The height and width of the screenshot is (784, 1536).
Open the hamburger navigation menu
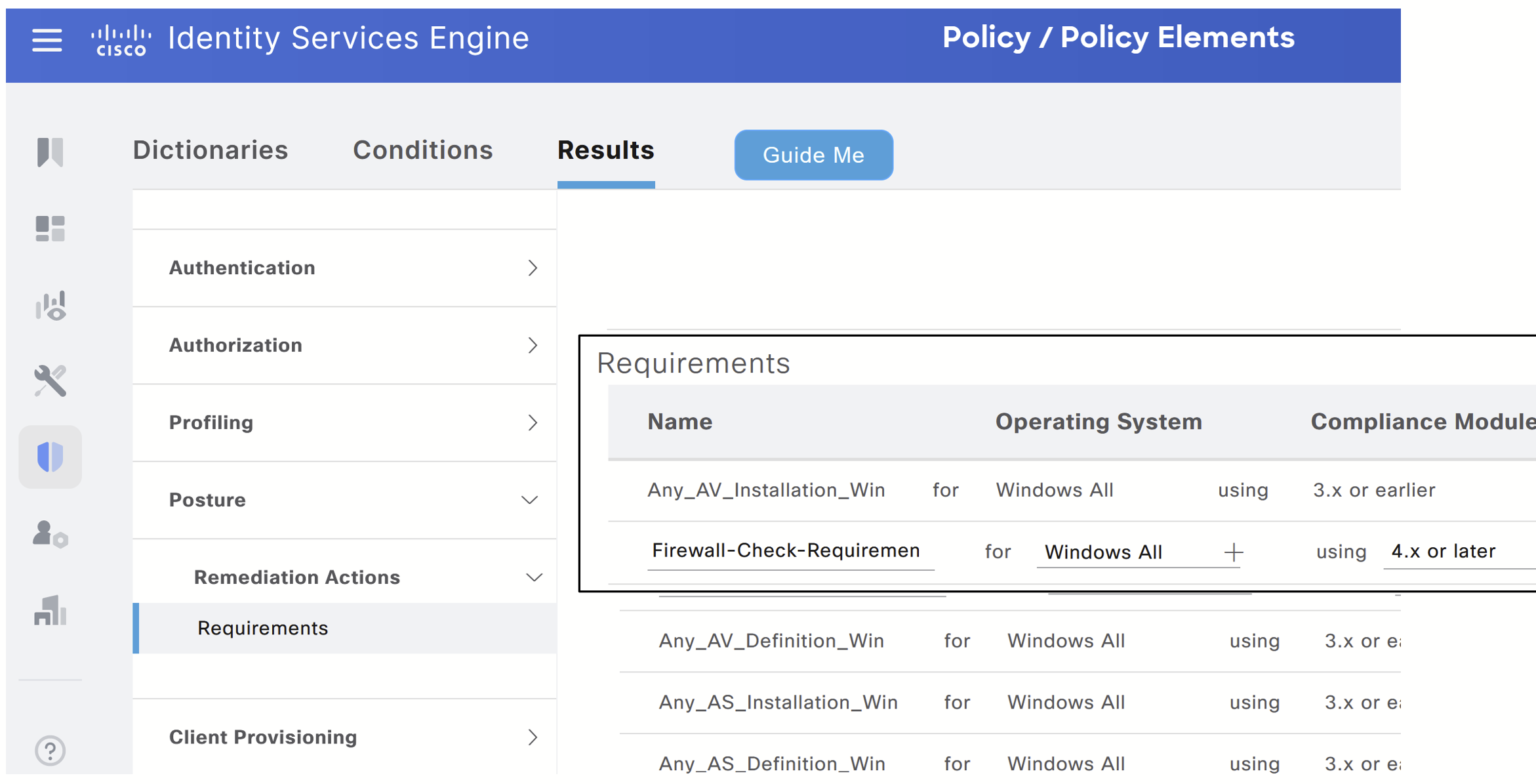(x=47, y=38)
